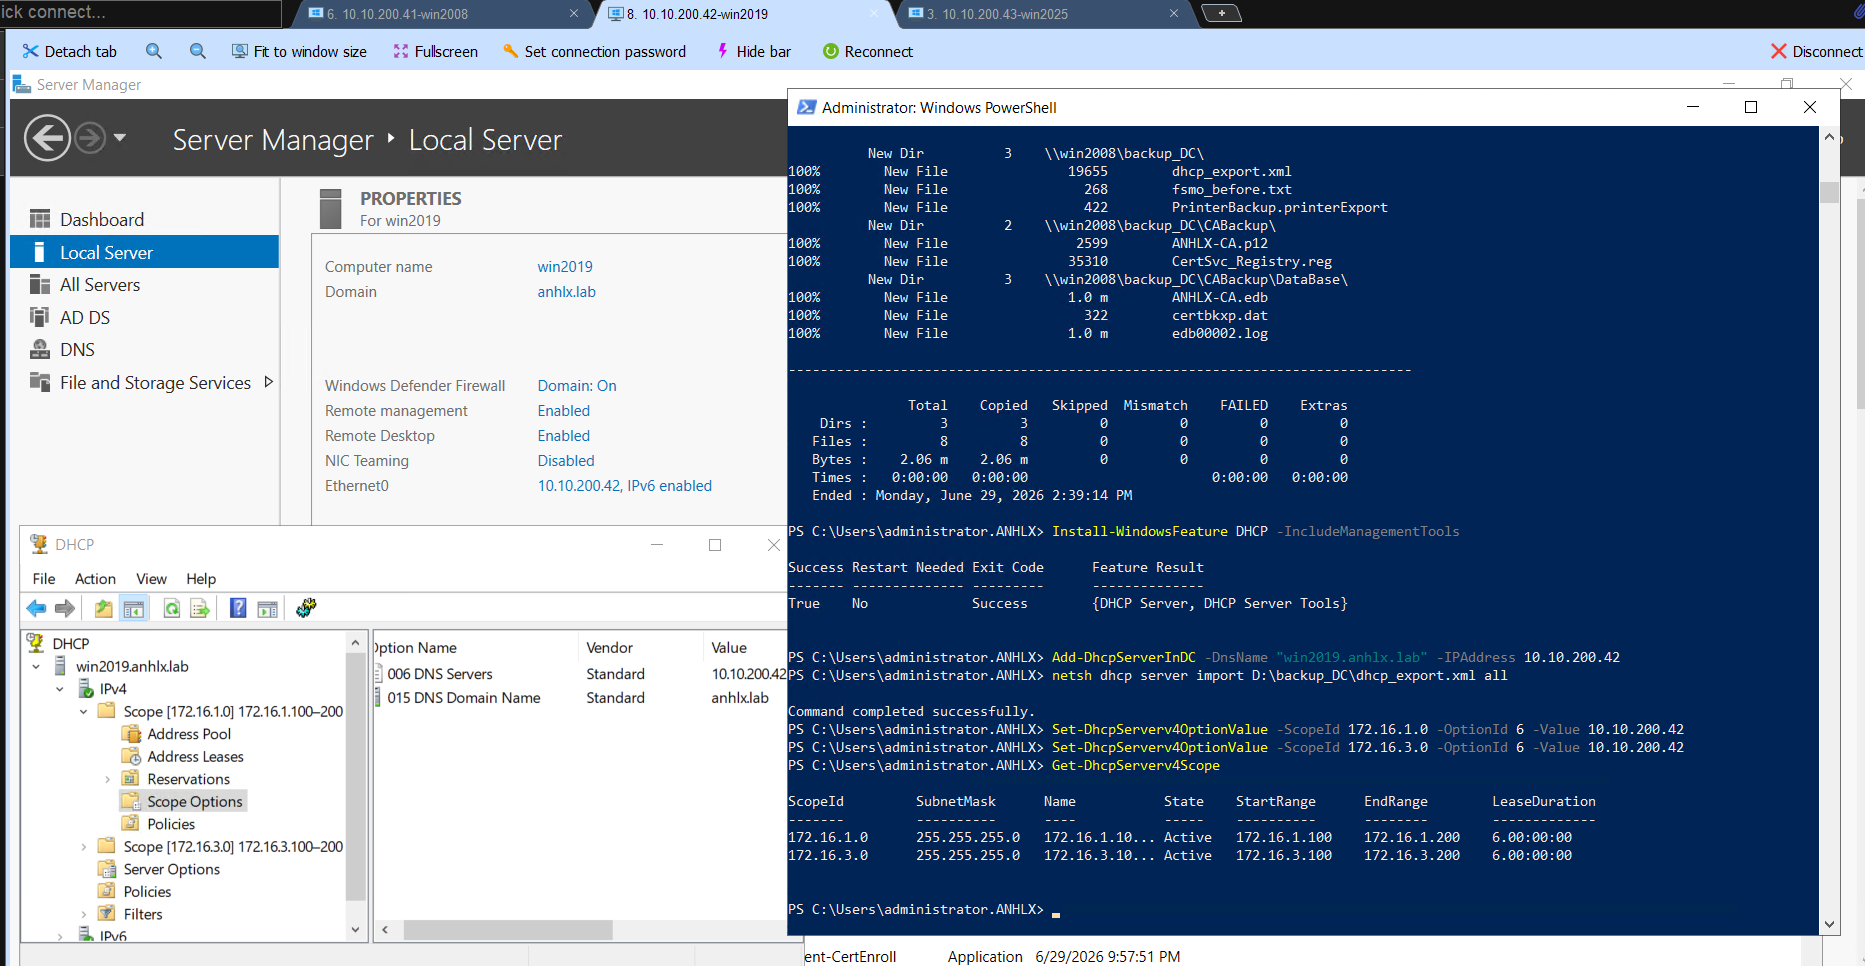
Task: Click the Vendor column header in DHCP
Action: 640,647
